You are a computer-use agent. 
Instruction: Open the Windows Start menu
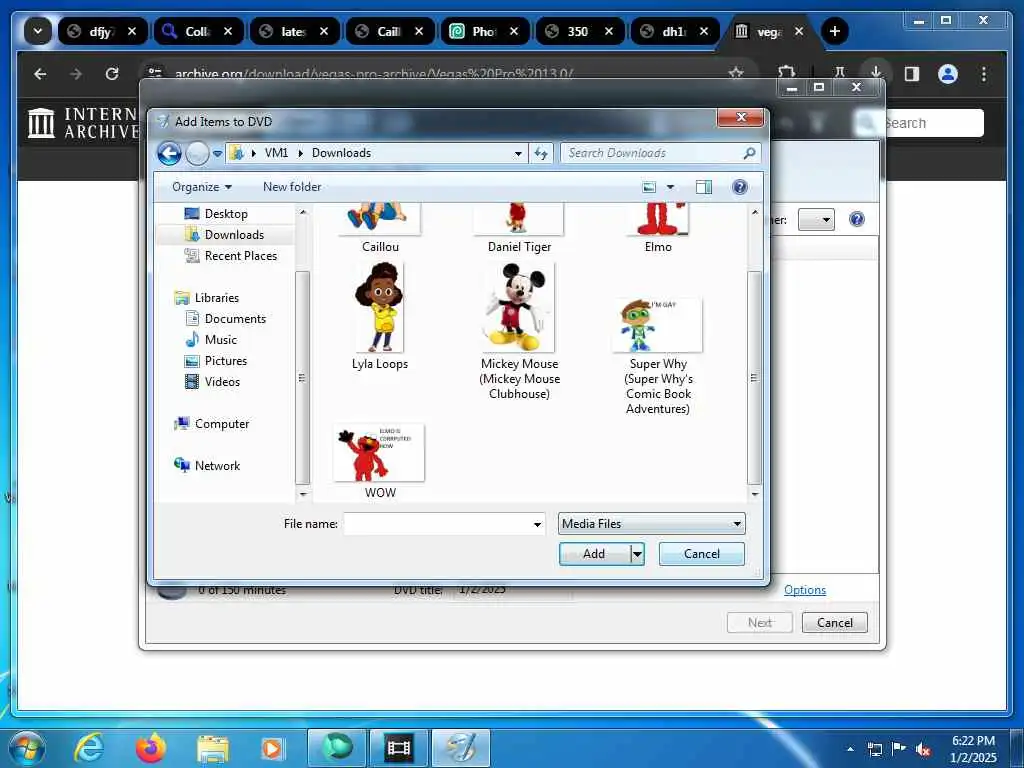pyautogui.click(x=27, y=748)
